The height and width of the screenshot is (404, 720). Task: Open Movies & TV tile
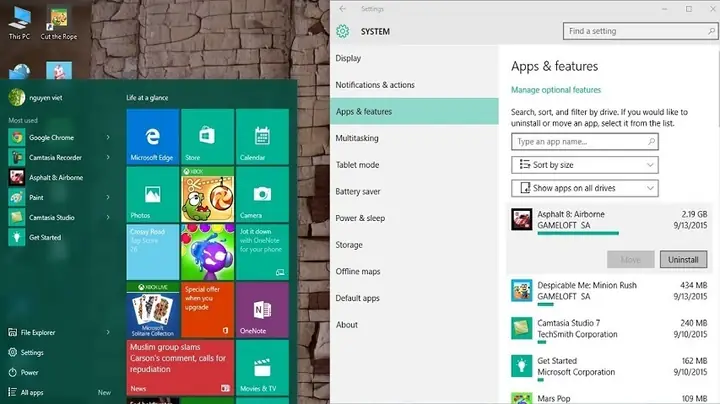[x=262, y=367]
